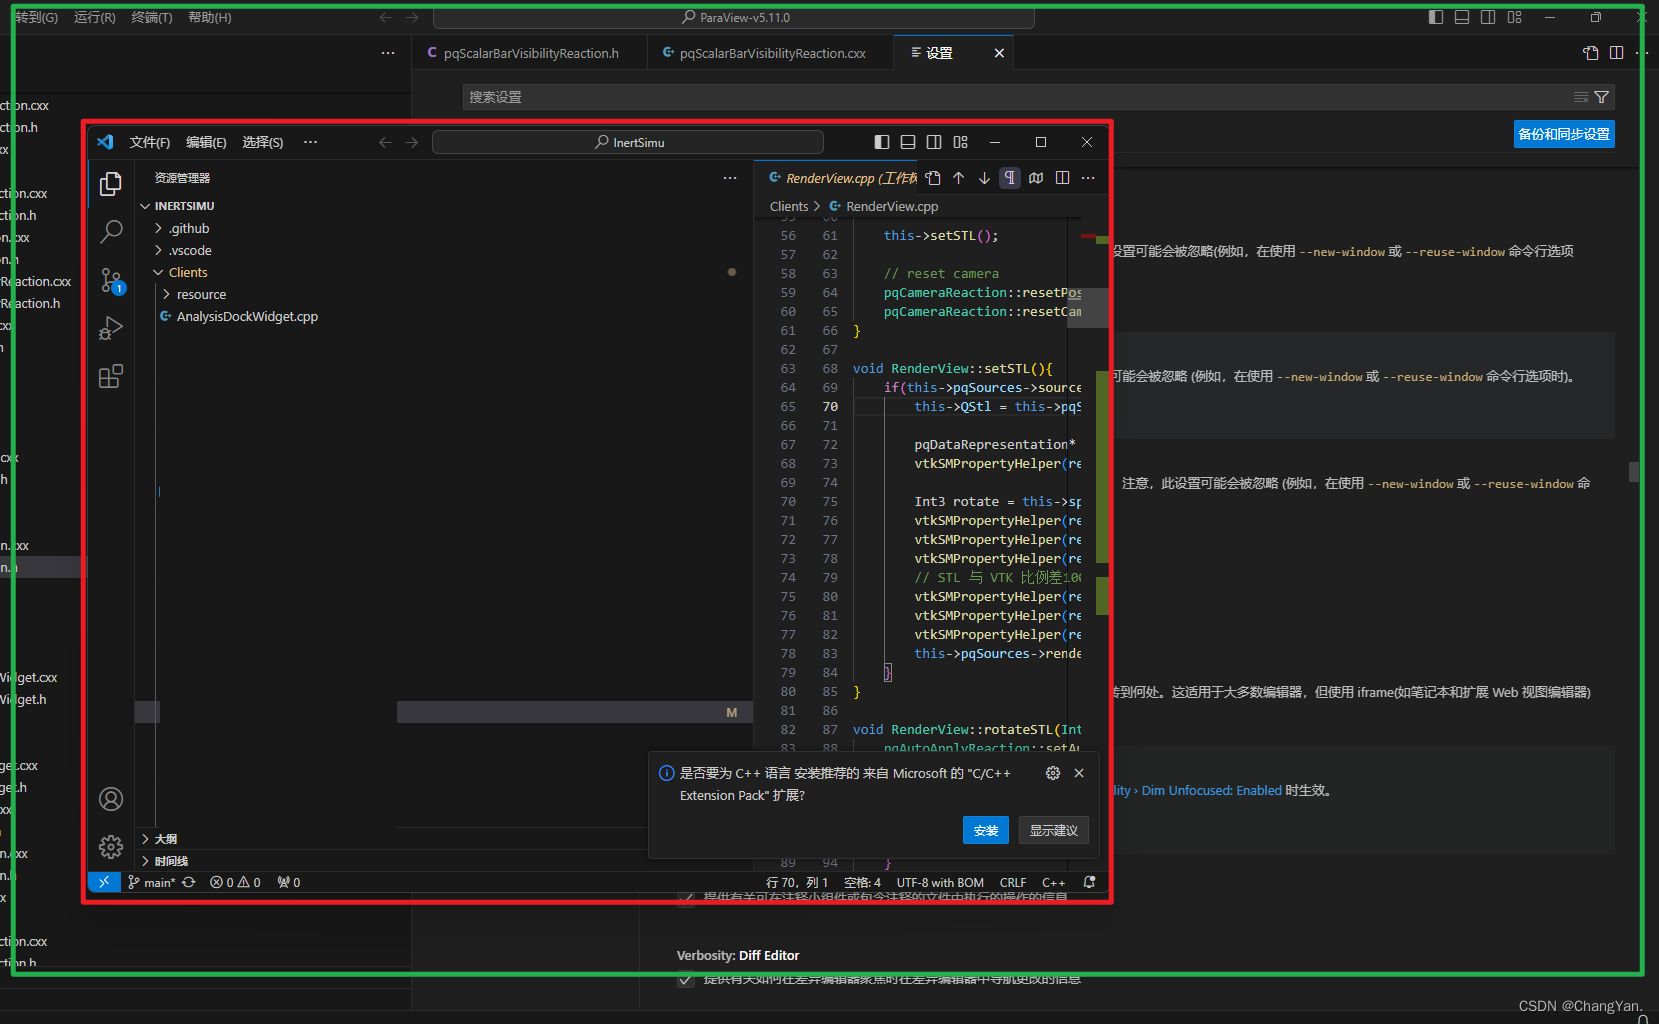Click sync changes icon next to main*
Image resolution: width=1659 pixels, height=1024 pixels.
point(188,882)
